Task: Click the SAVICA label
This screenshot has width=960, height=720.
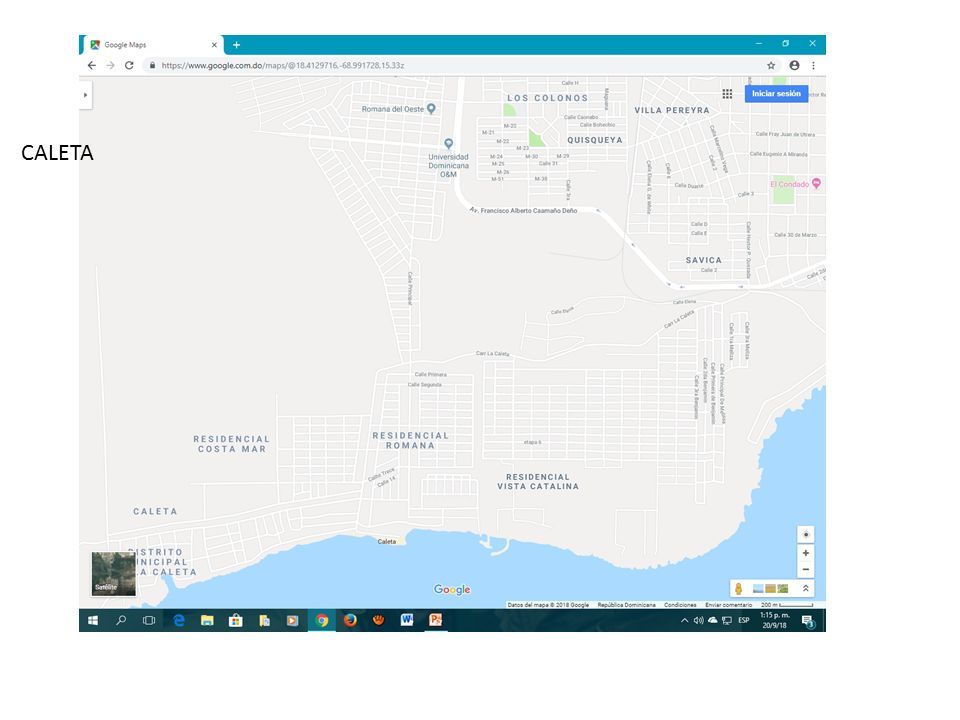Action: 703,260
